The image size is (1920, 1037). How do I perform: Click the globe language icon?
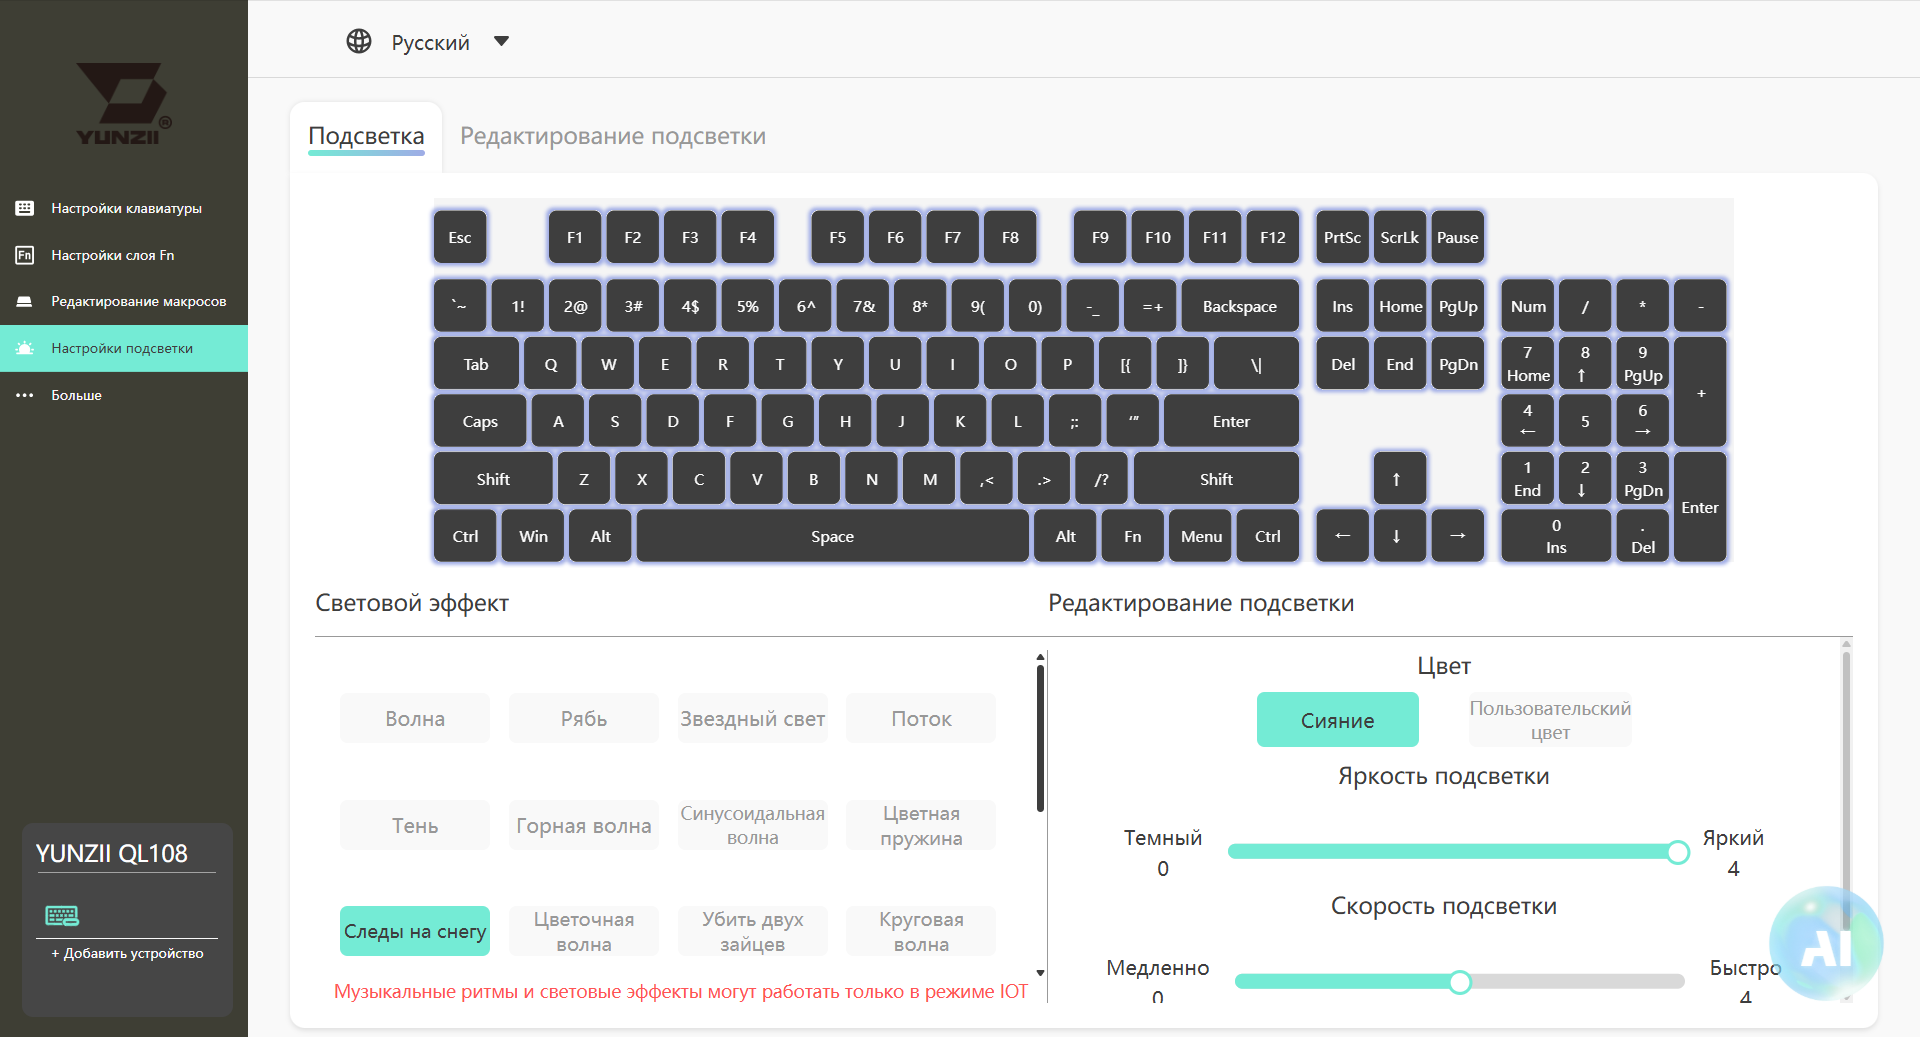(x=359, y=41)
